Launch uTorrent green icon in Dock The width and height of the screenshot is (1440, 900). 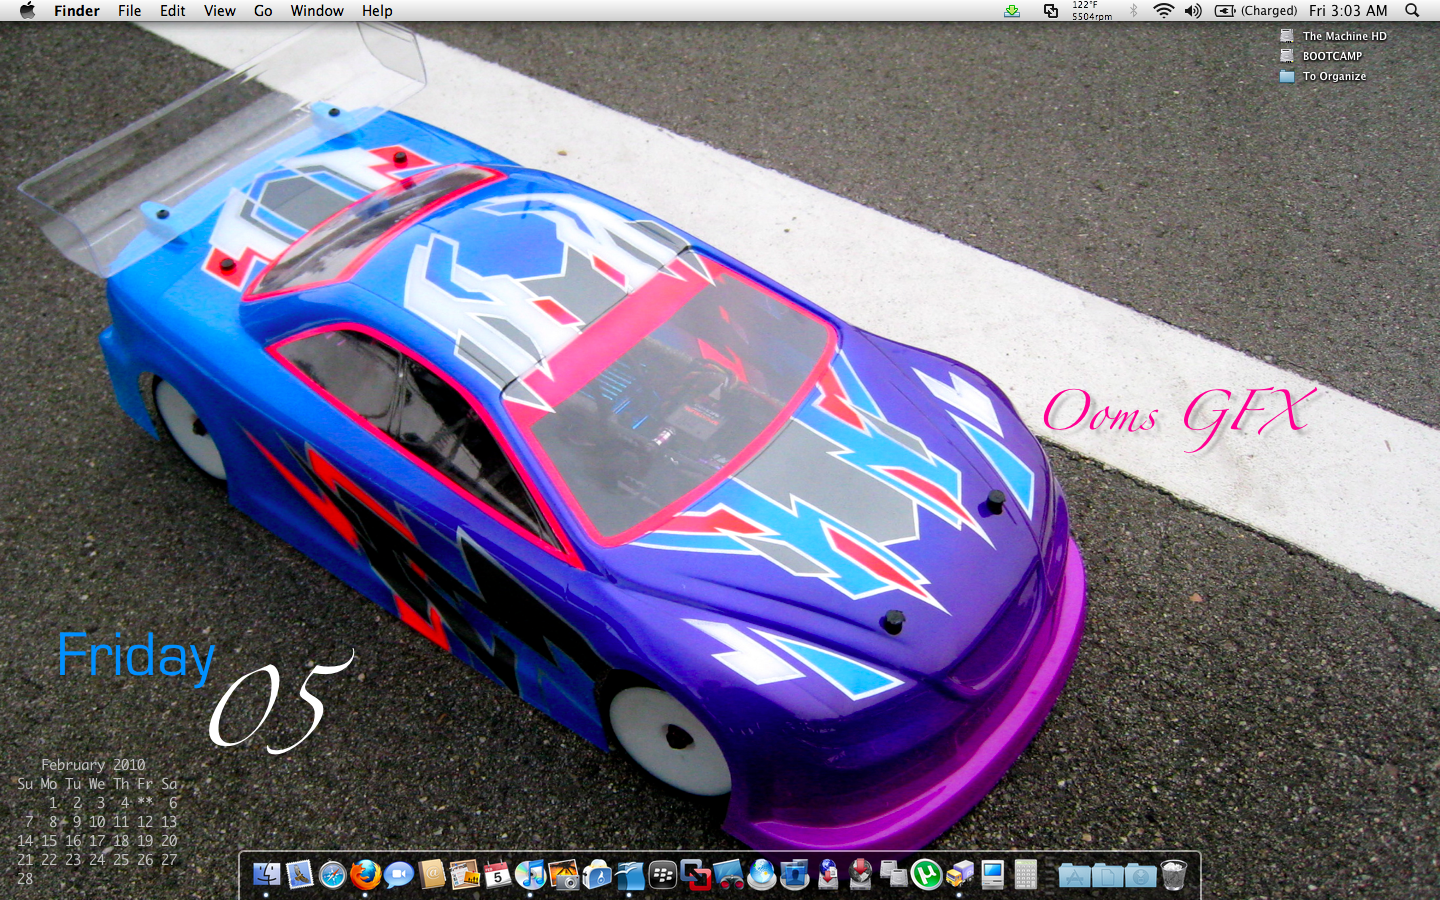[927, 875]
